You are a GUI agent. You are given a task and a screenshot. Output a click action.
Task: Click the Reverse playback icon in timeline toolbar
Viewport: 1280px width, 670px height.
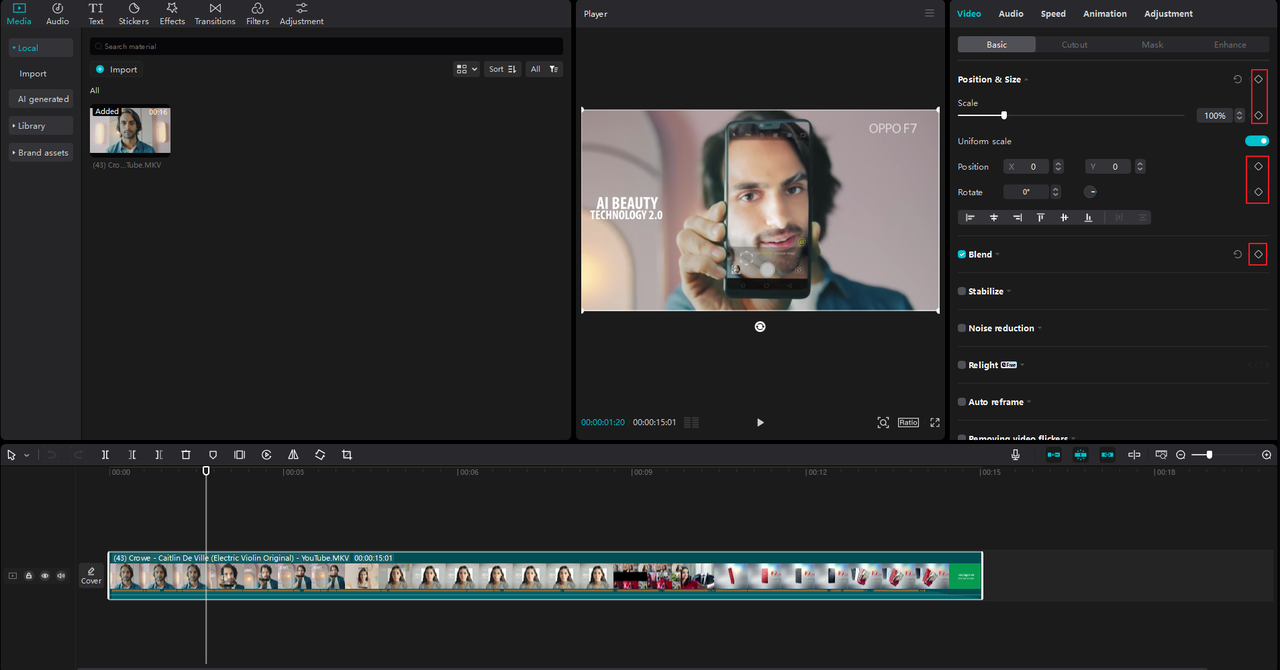(x=267, y=455)
